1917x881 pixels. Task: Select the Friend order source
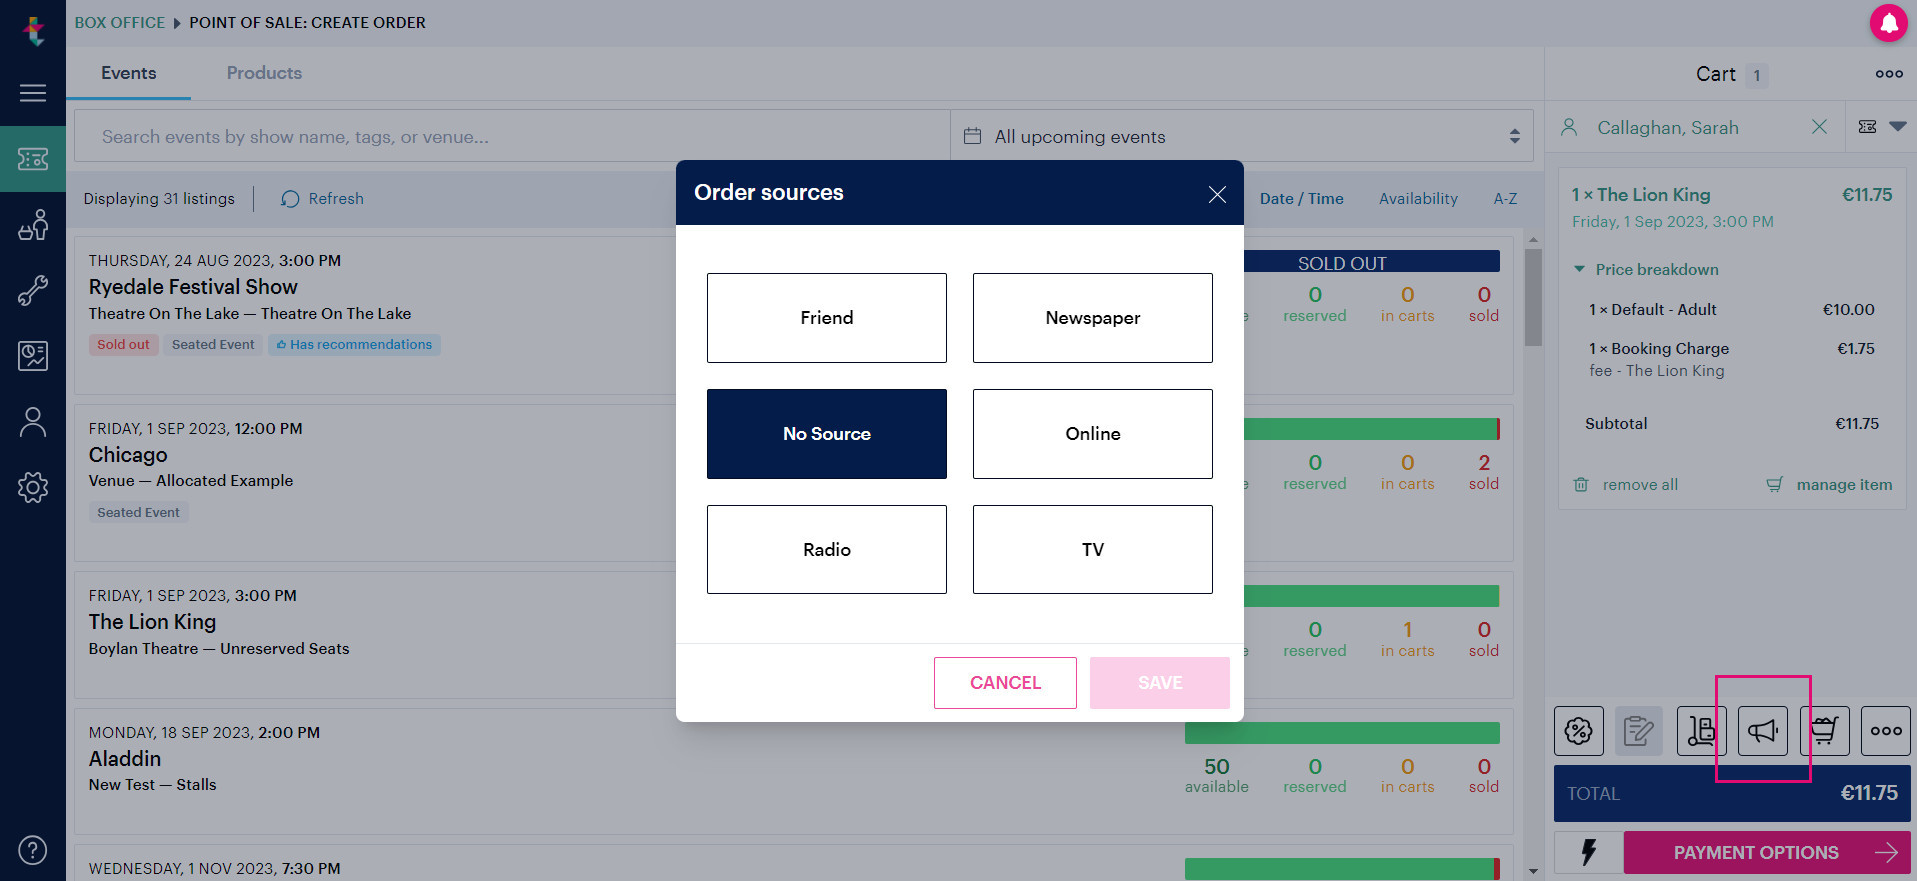(827, 318)
